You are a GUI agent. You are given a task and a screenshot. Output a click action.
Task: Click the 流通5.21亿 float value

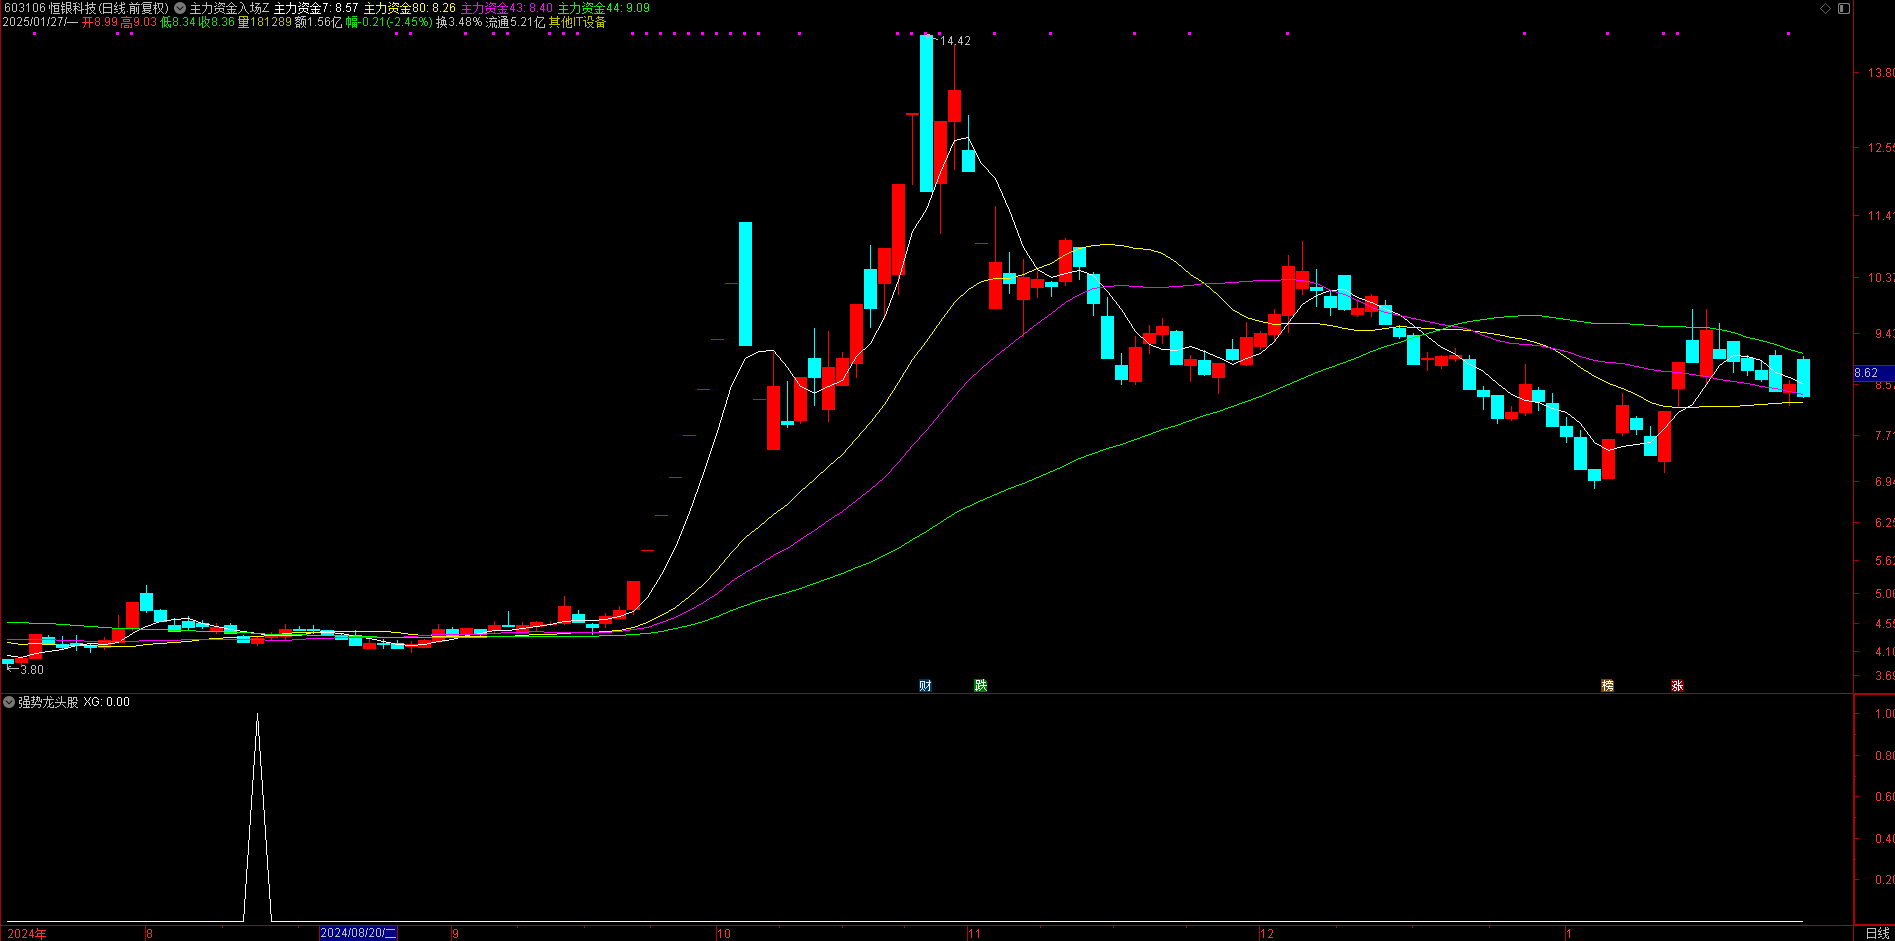point(515,22)
